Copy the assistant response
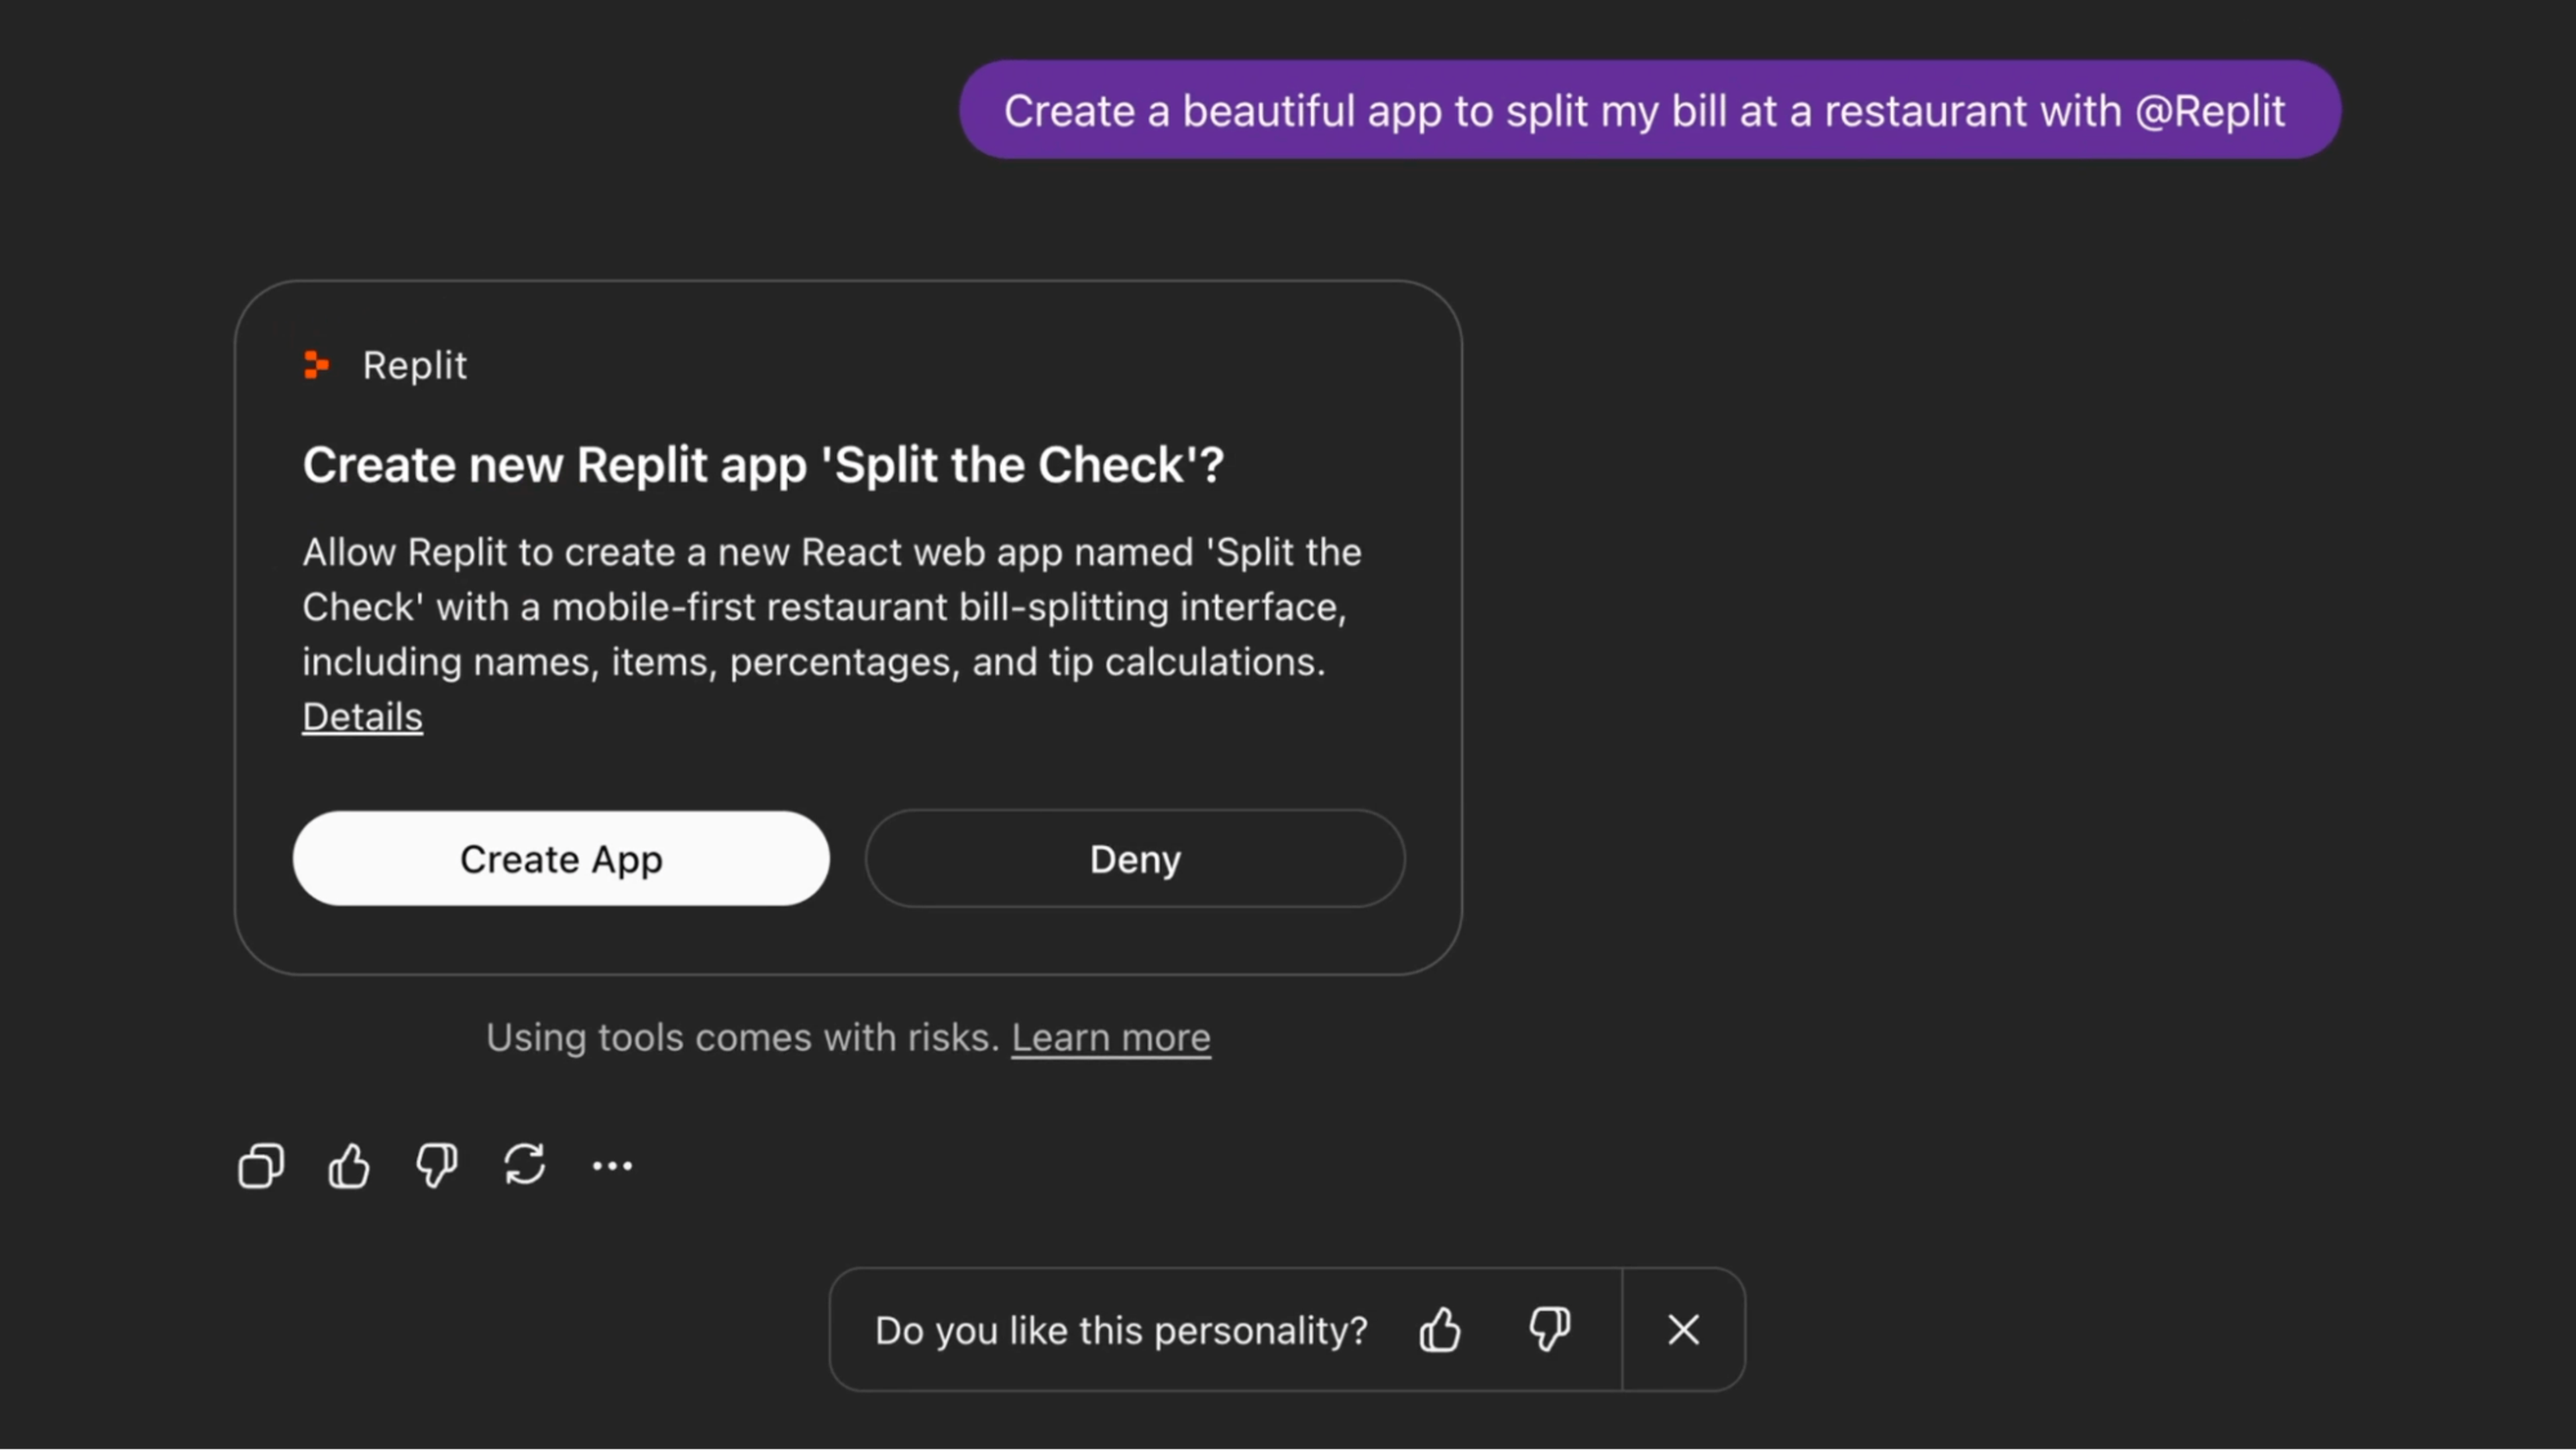 [x=261, y=1165]
